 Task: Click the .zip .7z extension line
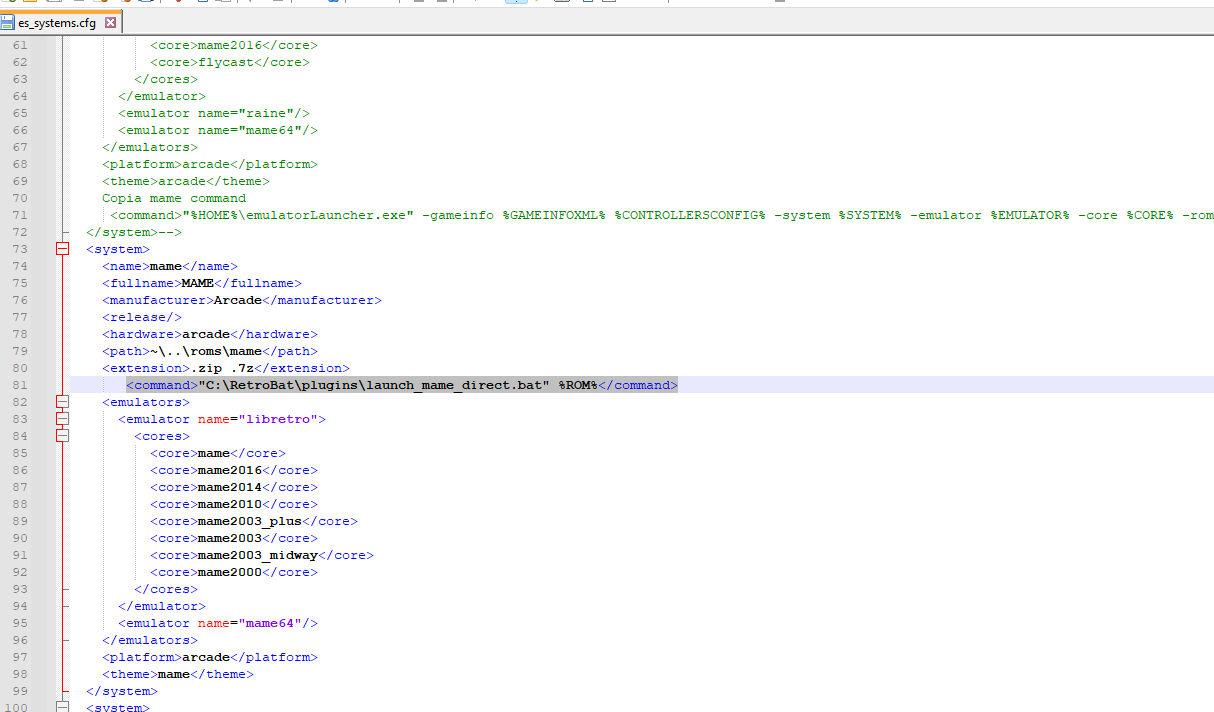225,368
